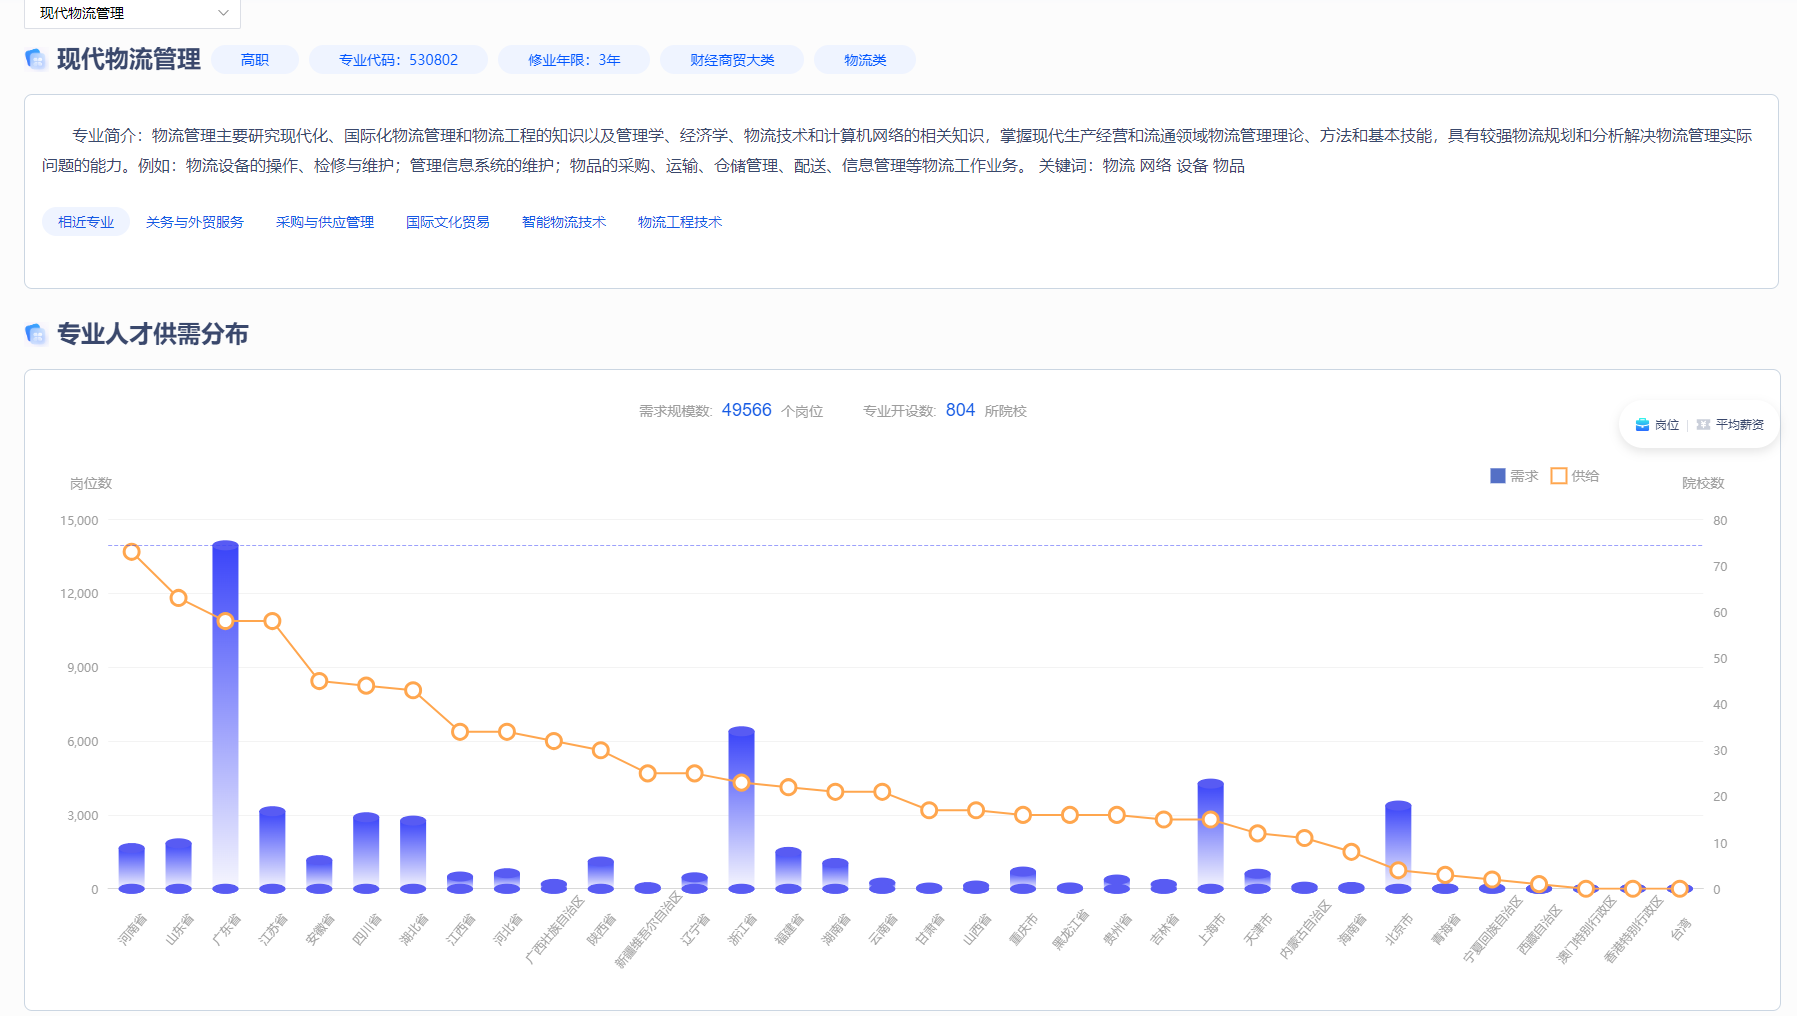Open related major 关务与外贸服务
The width and height of the screenshot is (1797, 1016).
coord(195,222)
